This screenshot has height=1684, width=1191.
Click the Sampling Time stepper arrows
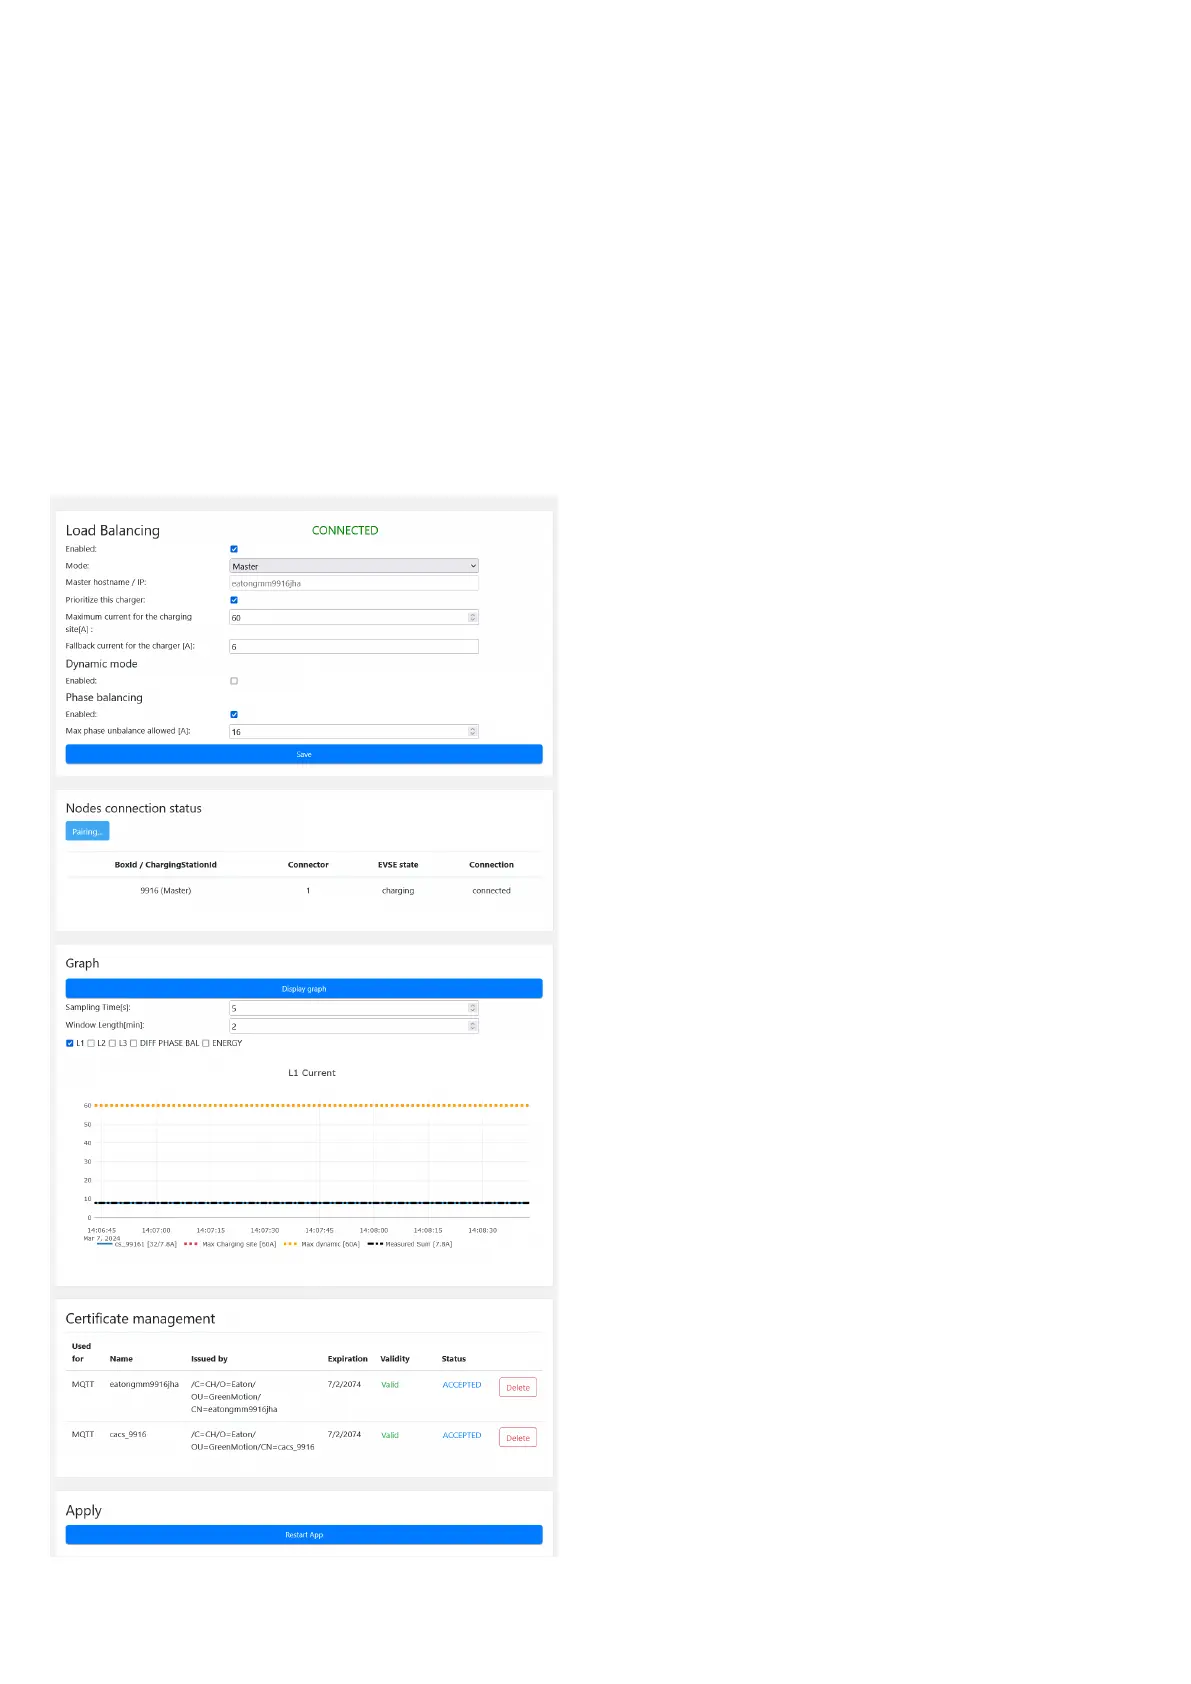coord(472,1008)
